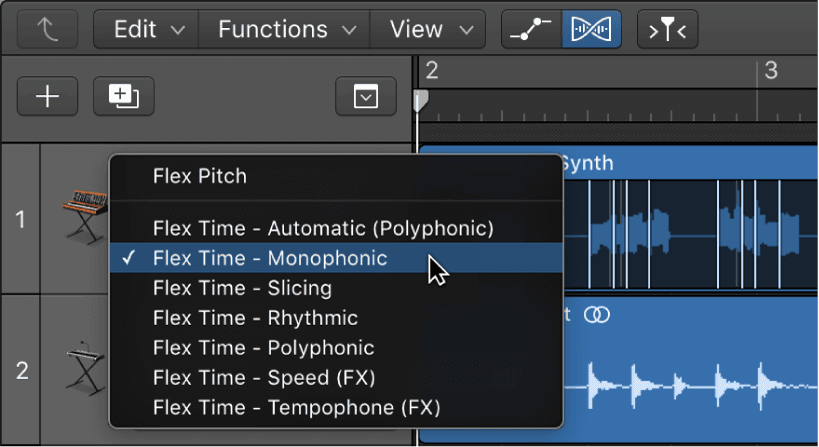Click the waveform in the Synth region
819x447 pixels.
tap(691, 234)
